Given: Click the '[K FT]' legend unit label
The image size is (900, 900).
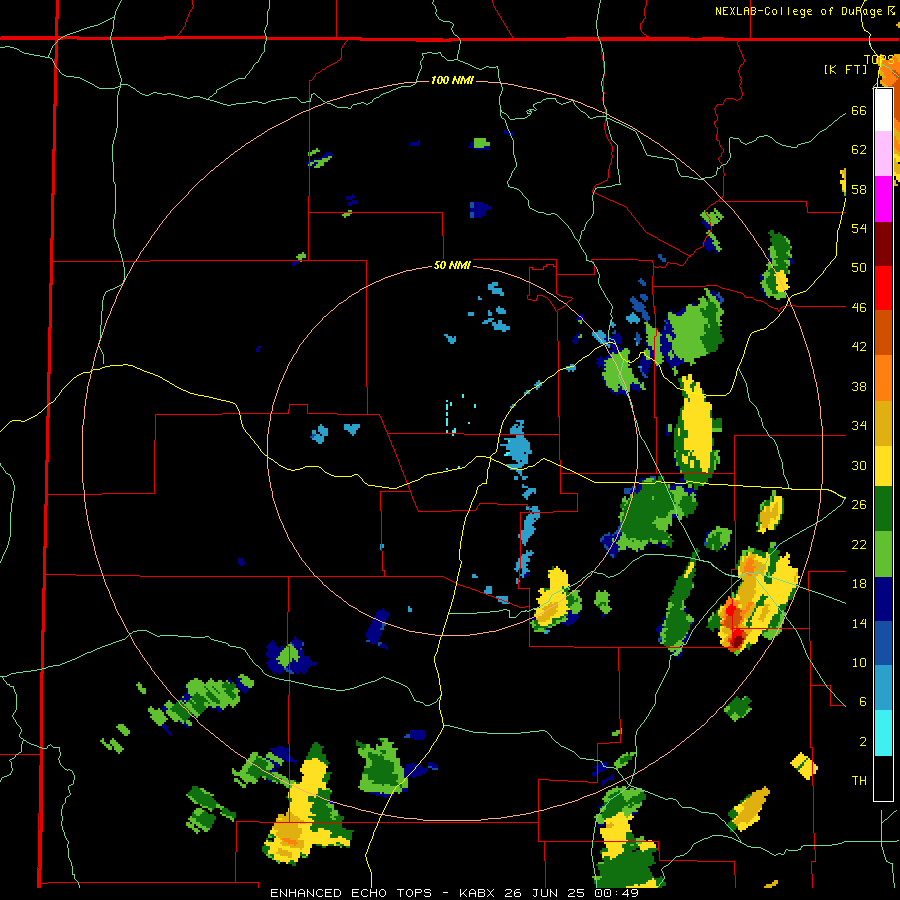Looking at the screenshot, I should point(845,69).
